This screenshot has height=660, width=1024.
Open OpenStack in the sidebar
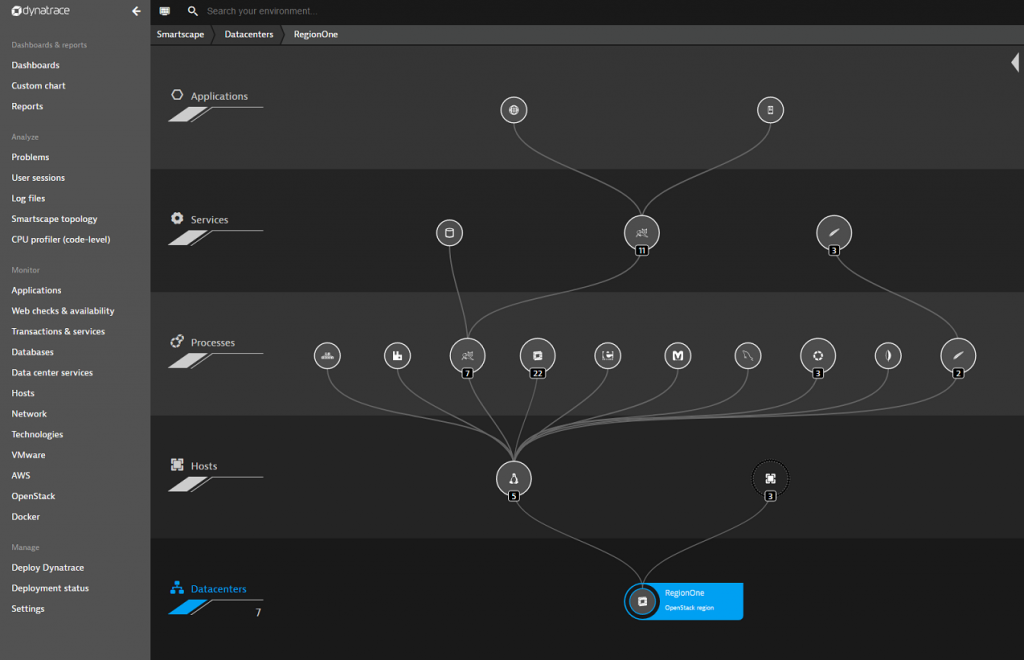pos(33,496)
